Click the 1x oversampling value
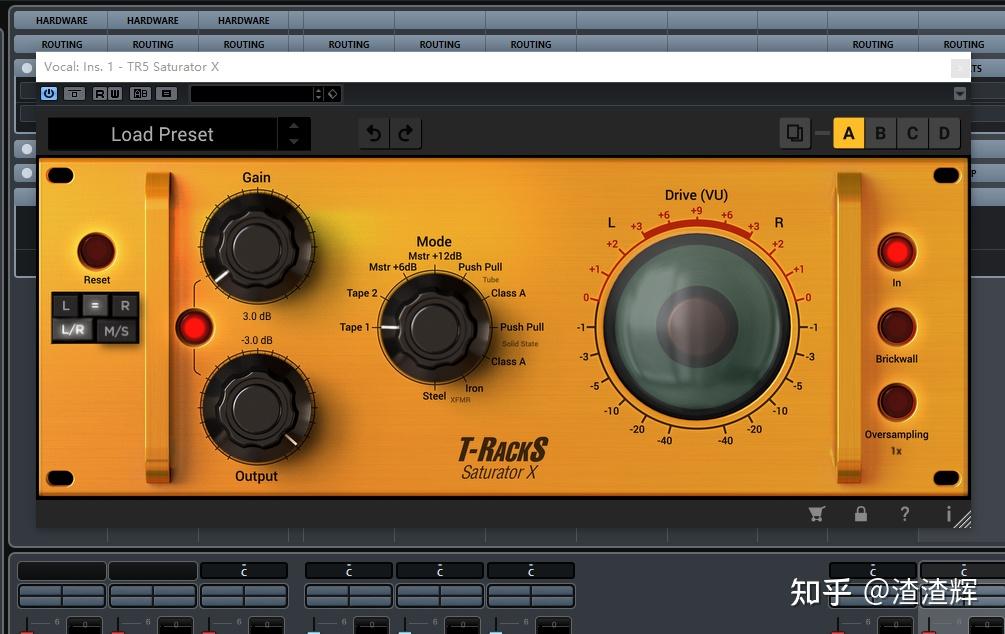The image size is (1005, 634). click(x=896, y=451)
